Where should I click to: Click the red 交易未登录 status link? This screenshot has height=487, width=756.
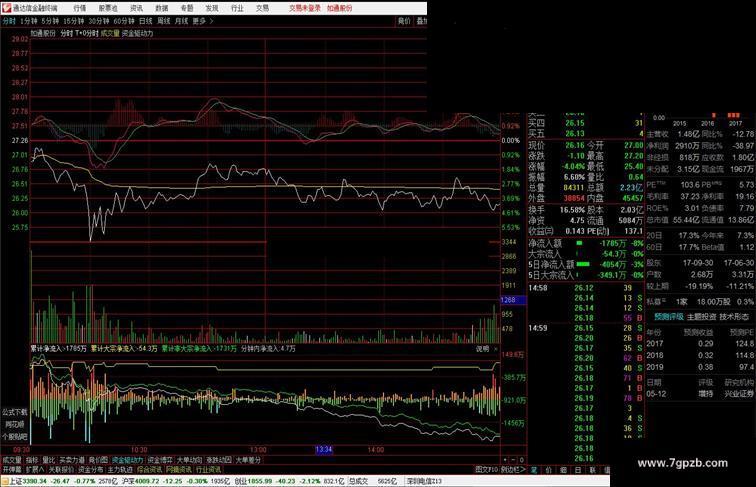305,8
